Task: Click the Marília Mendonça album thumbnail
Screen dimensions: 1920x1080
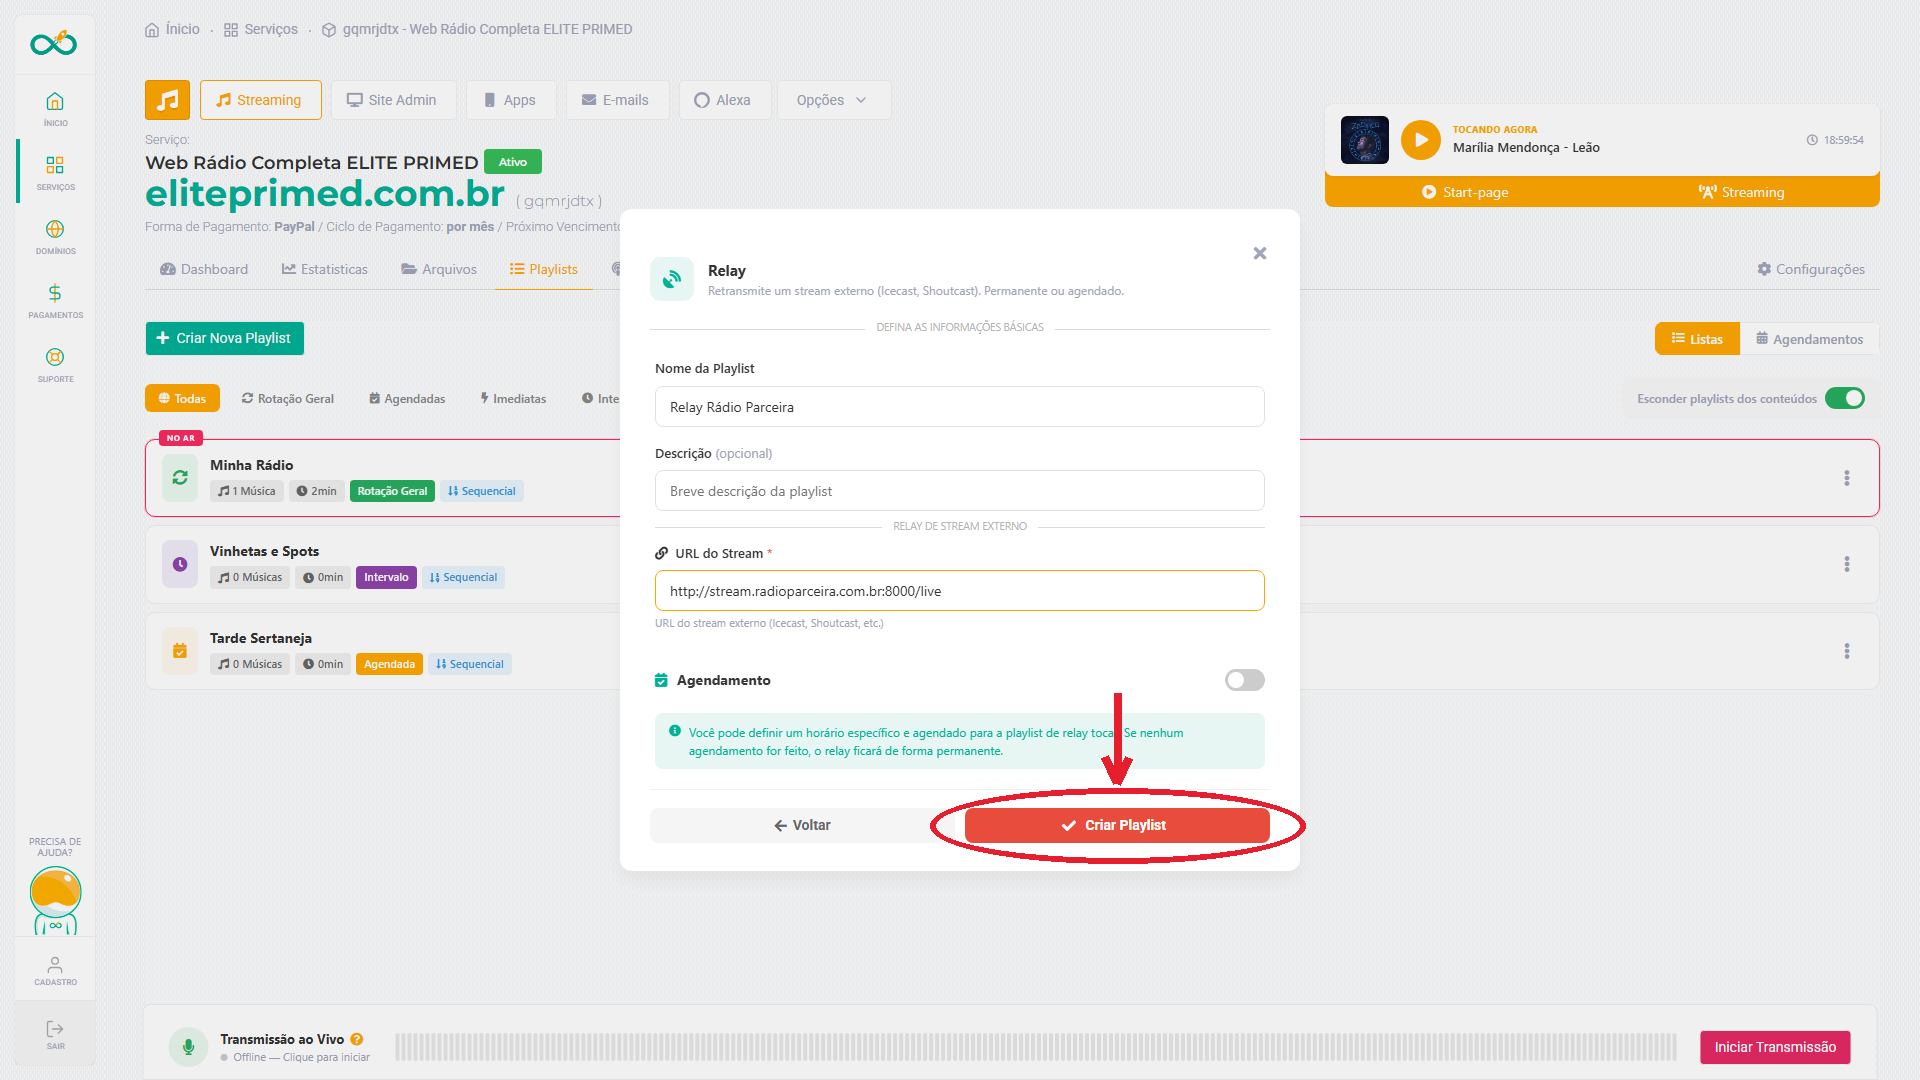Action: pos(1364,140)
